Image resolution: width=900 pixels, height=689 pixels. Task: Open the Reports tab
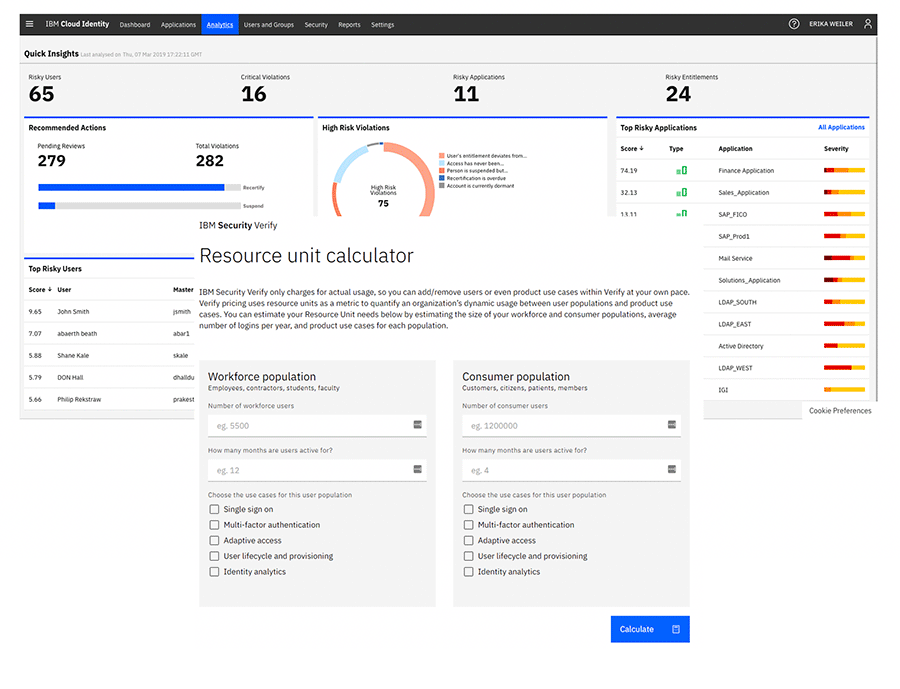pyautogui.click(x=349, y=25)
